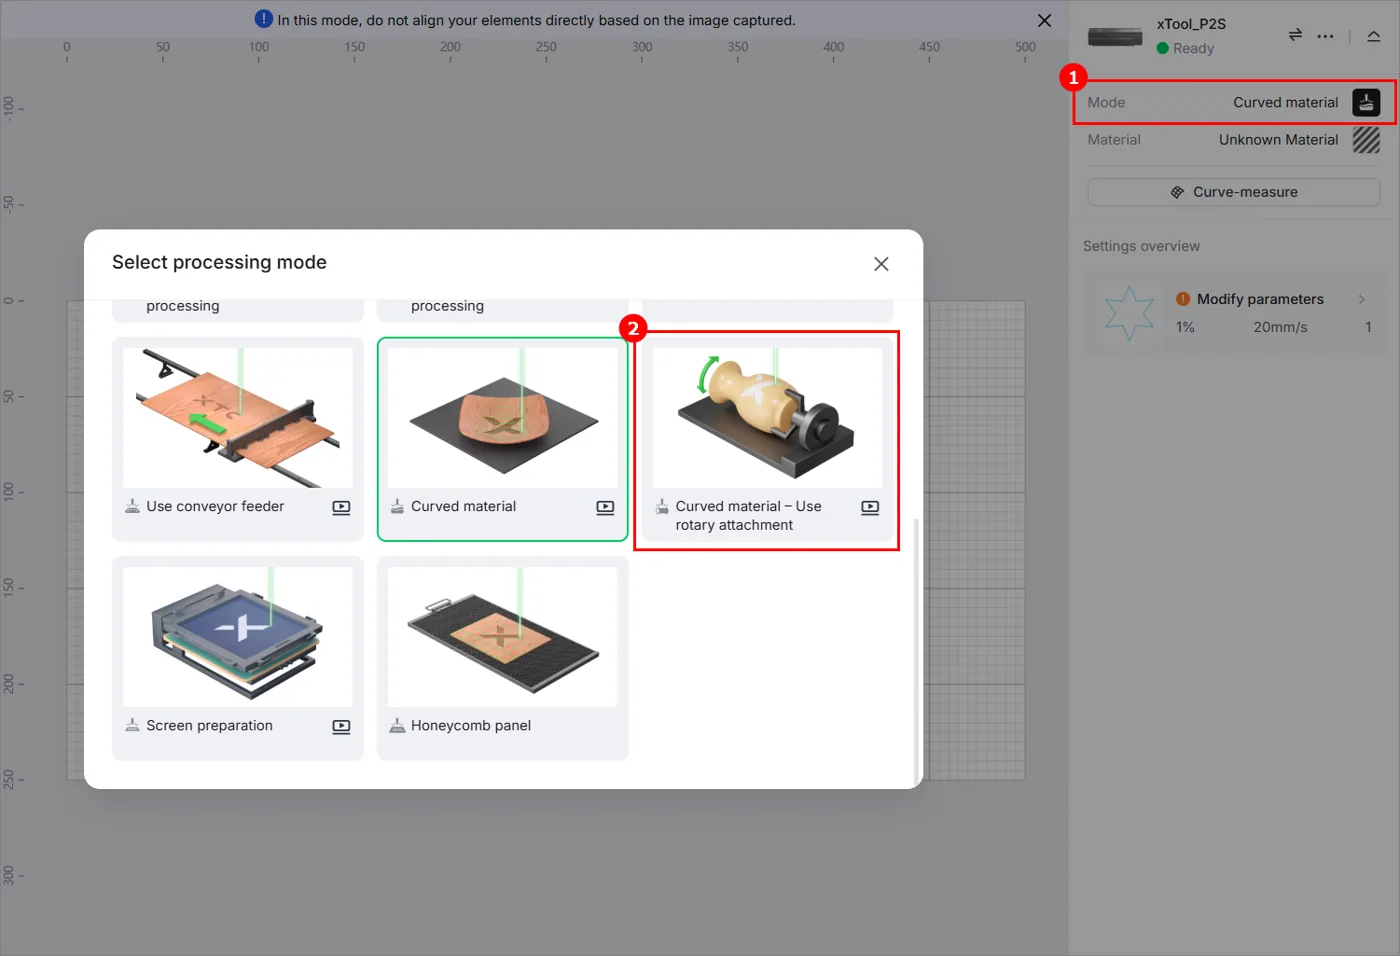Close the Select processing mode dialog
1400x956 pixels.
881,264
